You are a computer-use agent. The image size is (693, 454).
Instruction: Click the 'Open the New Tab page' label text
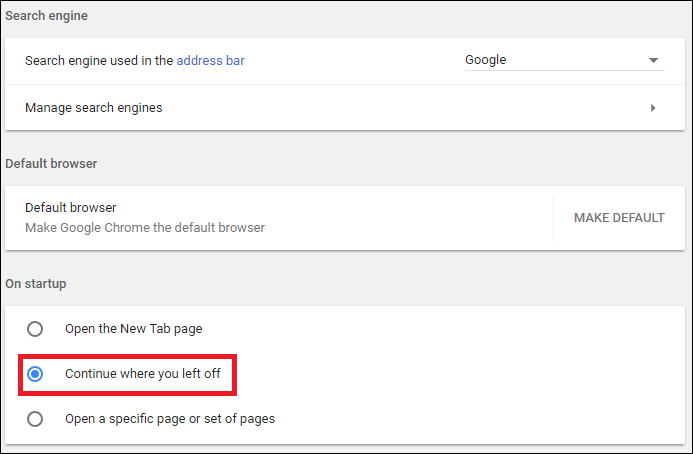(134, 328)
